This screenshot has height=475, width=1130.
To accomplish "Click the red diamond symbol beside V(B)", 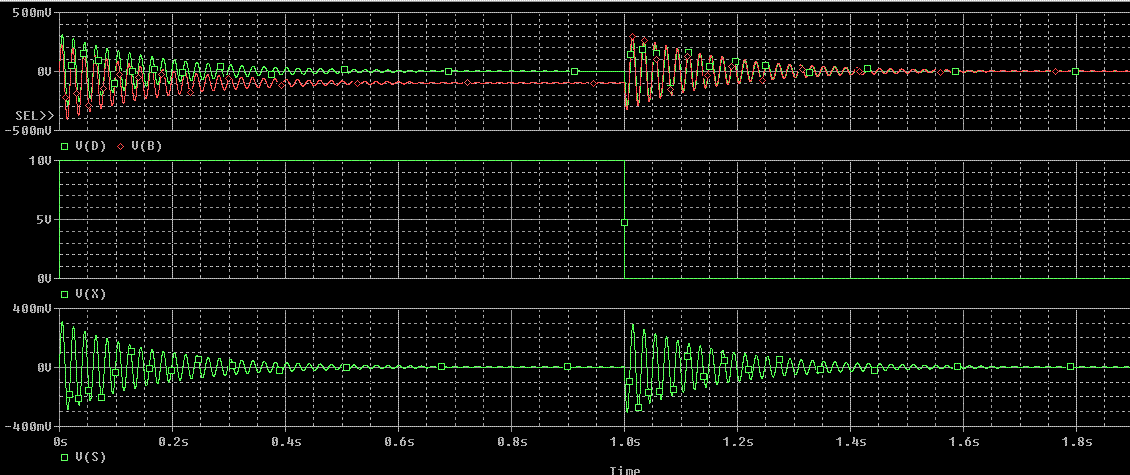I will [x=120, y=146].
